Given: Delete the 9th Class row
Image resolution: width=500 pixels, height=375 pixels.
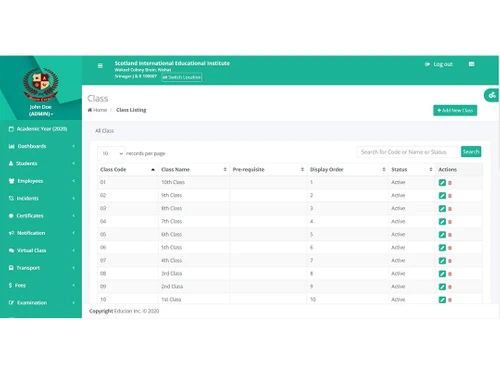Looking at the screenshot, I should click(450, 196).
